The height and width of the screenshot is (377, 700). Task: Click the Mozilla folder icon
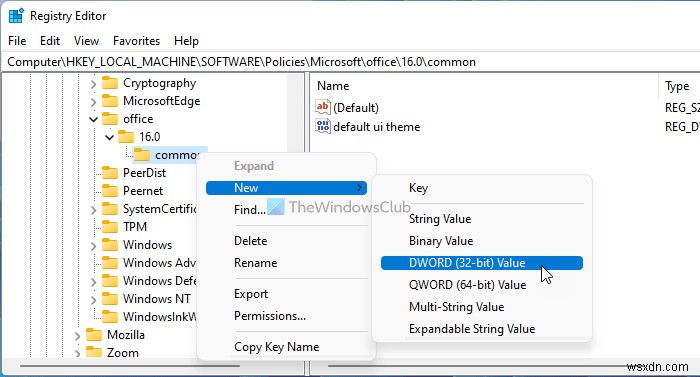[x=94, y=335]
